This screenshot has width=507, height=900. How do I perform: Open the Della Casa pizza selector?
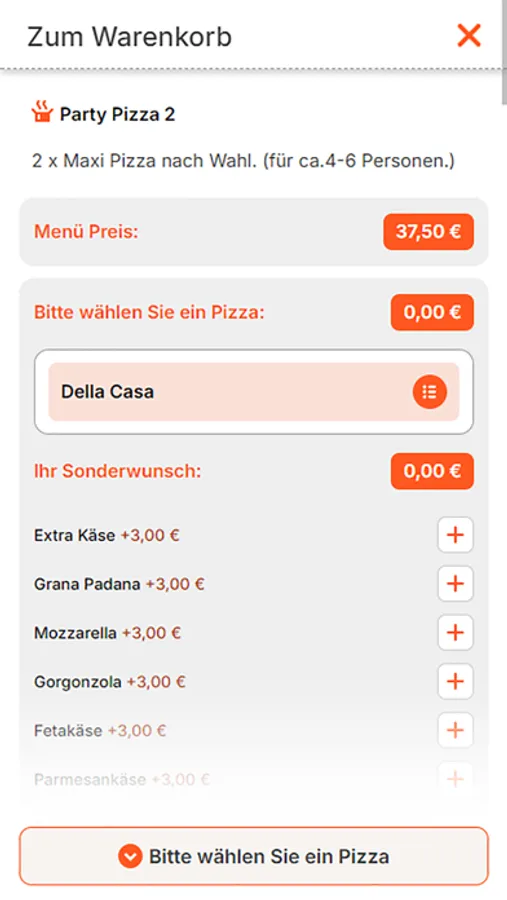tap(254, 392)
